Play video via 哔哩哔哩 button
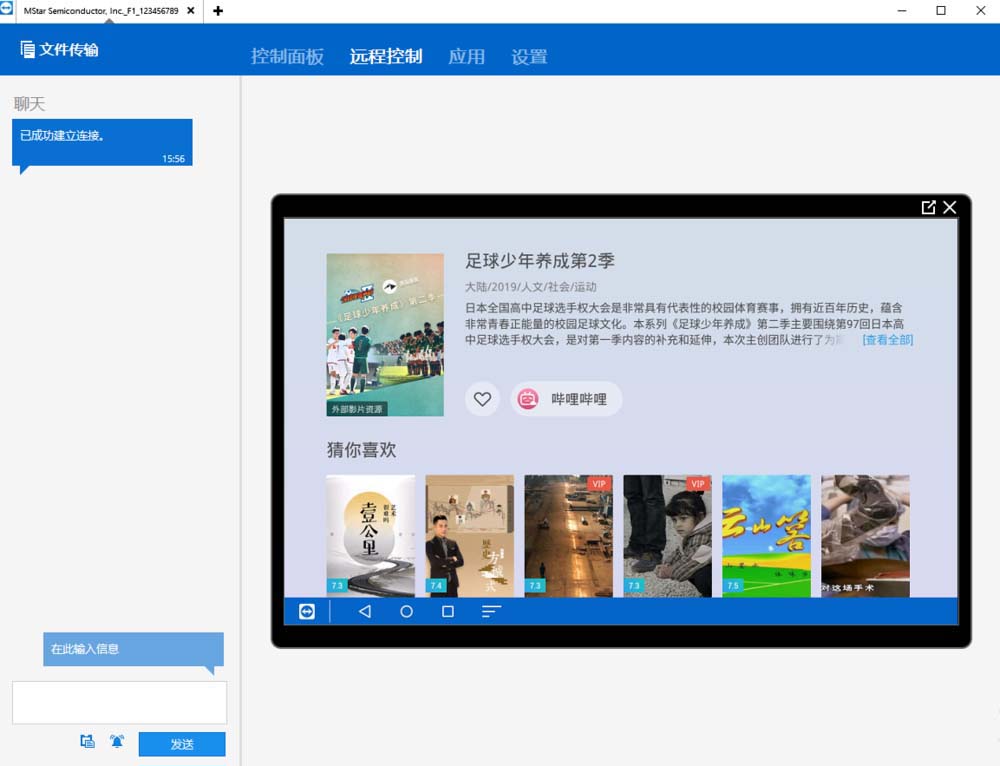The width and height of the screenshot is (1000, 766). [x=566, y=399]
